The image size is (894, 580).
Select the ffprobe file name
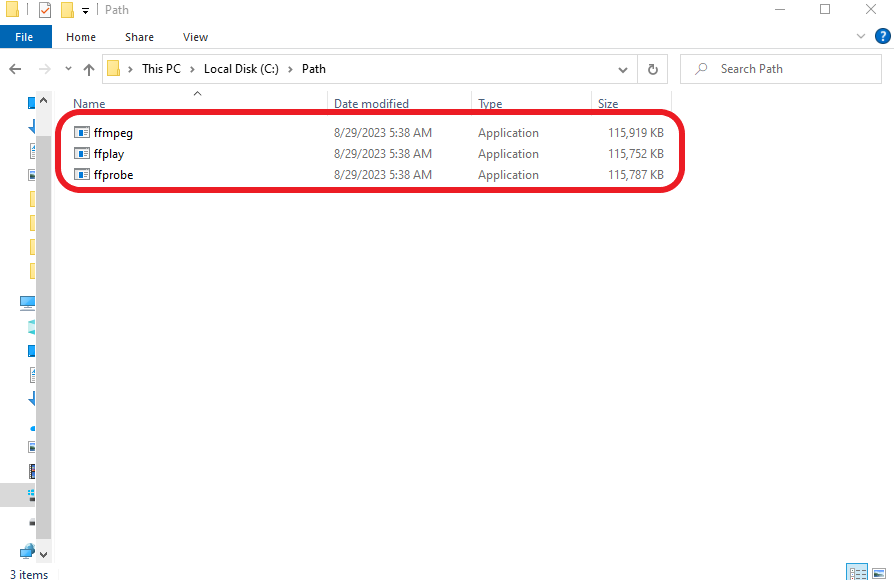click(x=113, y=175)
